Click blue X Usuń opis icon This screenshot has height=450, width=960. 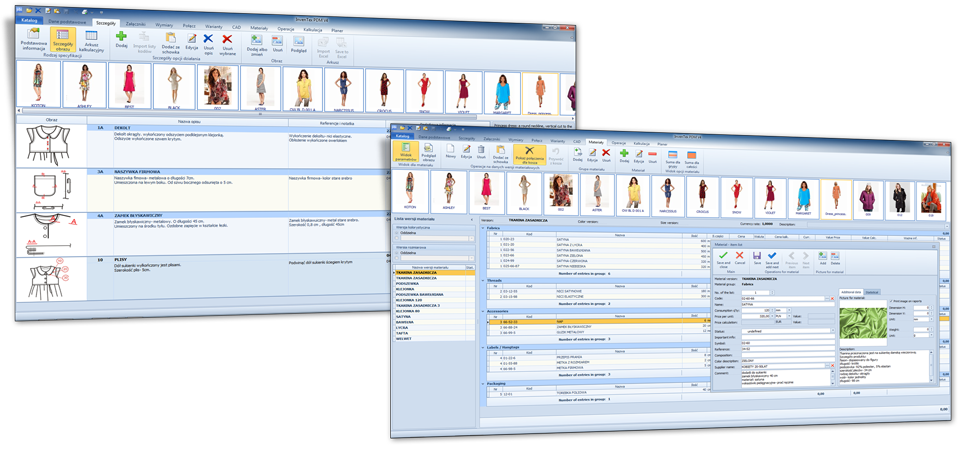click(x=208, y=42)
